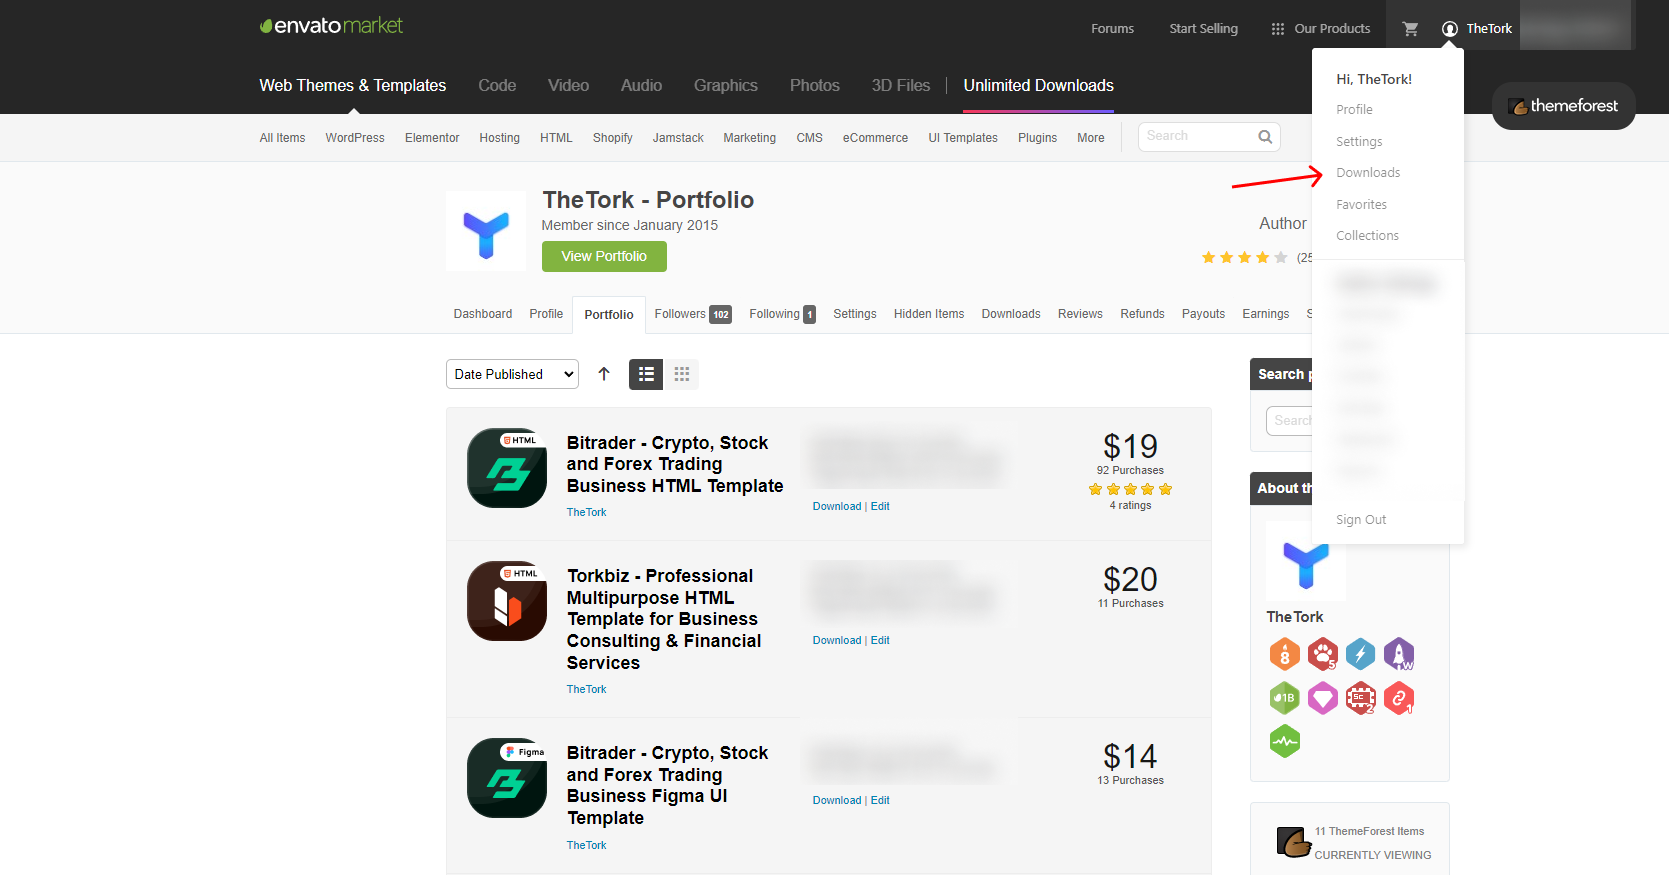Open the shopping cart icon
1669x875 pixels.
coord(1410,29)
